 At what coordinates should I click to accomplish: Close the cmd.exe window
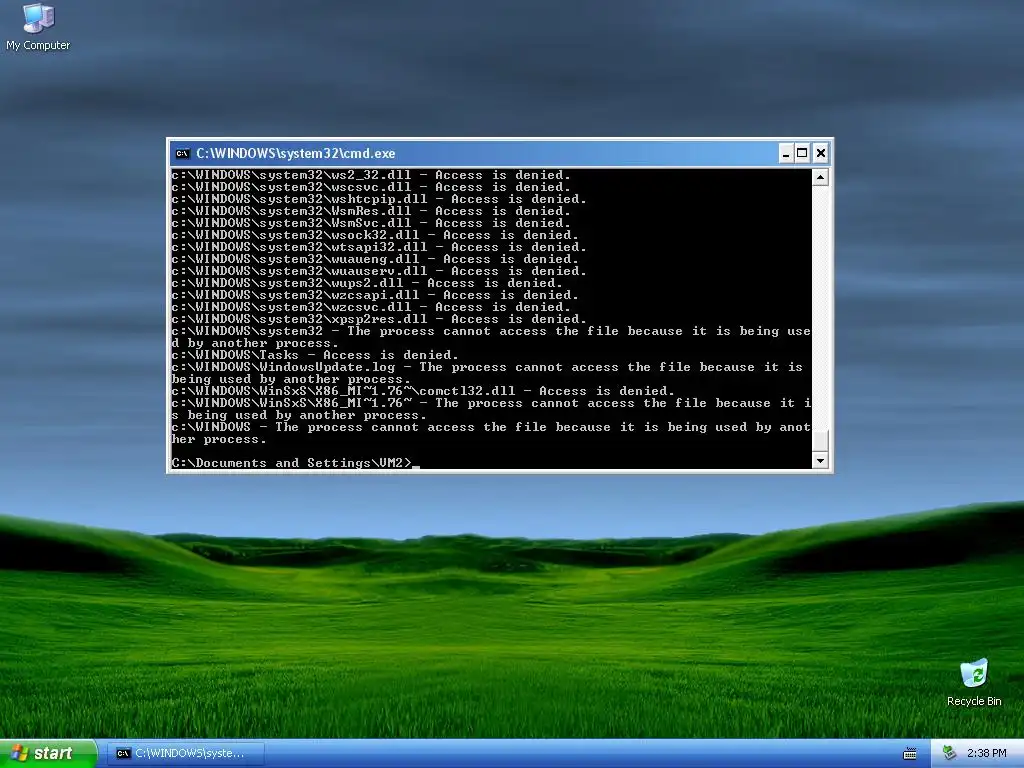click(x=821, y=153)
